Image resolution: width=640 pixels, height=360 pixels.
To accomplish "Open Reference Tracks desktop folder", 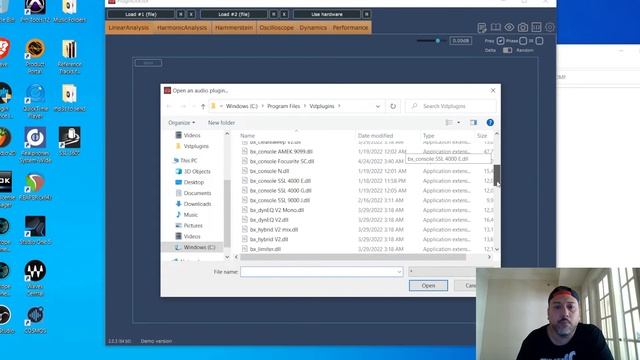I will pos(69,56).
